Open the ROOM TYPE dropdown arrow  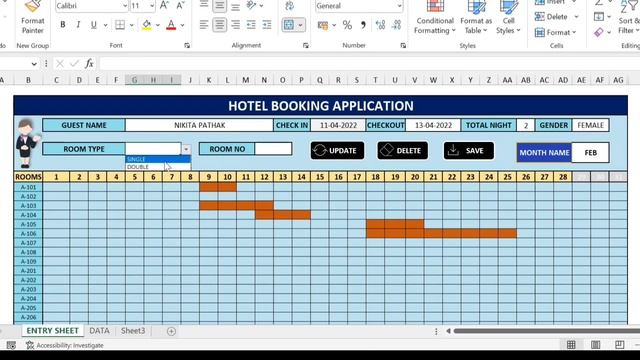186,149
